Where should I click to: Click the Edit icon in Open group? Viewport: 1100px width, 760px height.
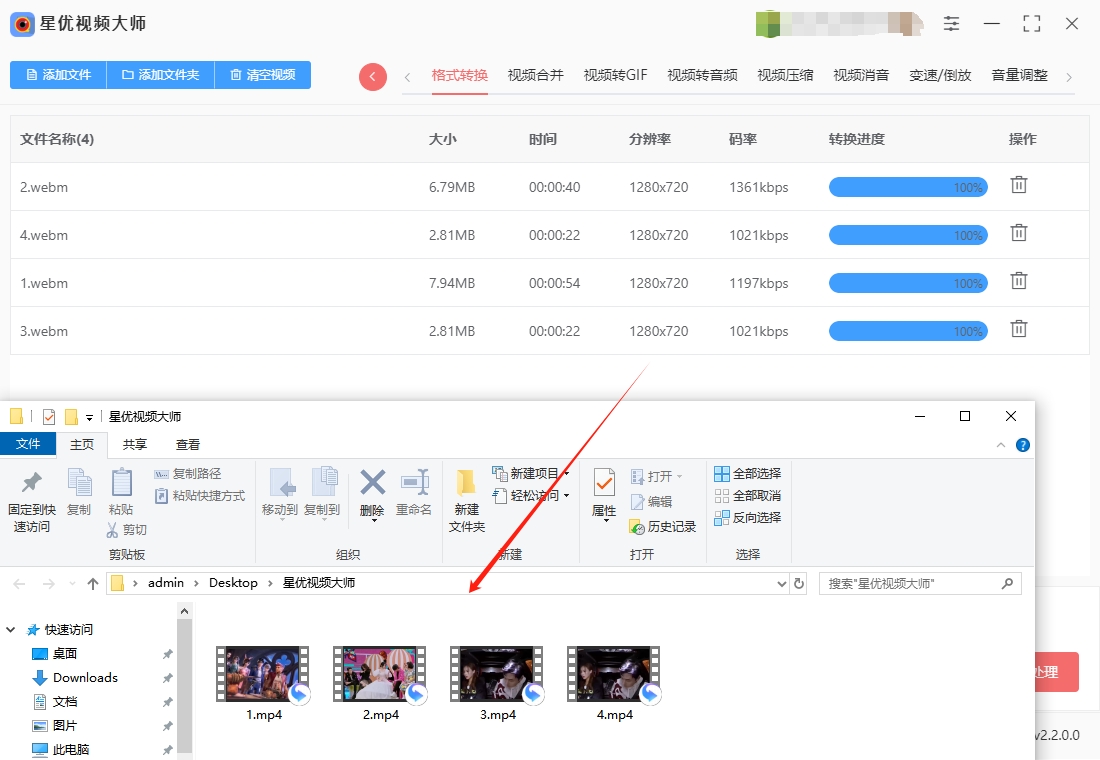click(x=638, y=502)
